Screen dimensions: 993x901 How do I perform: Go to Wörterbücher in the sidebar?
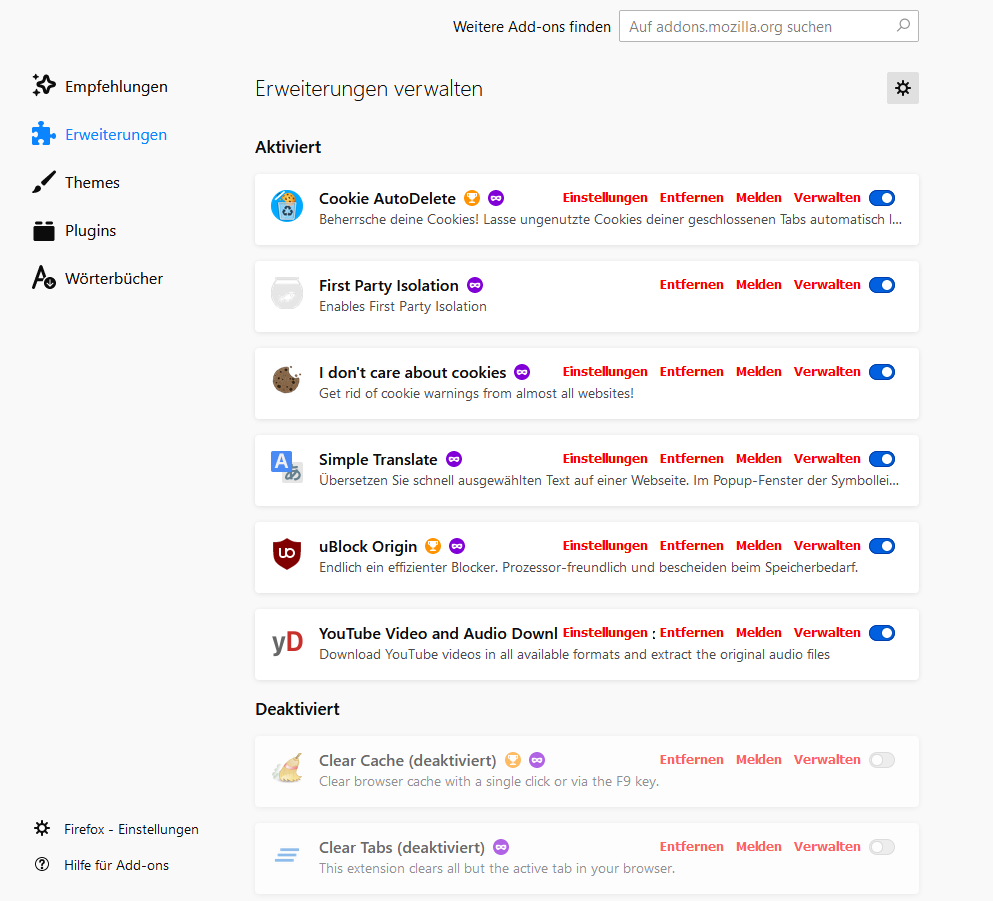pyautogui.click(x=113, y=278)
